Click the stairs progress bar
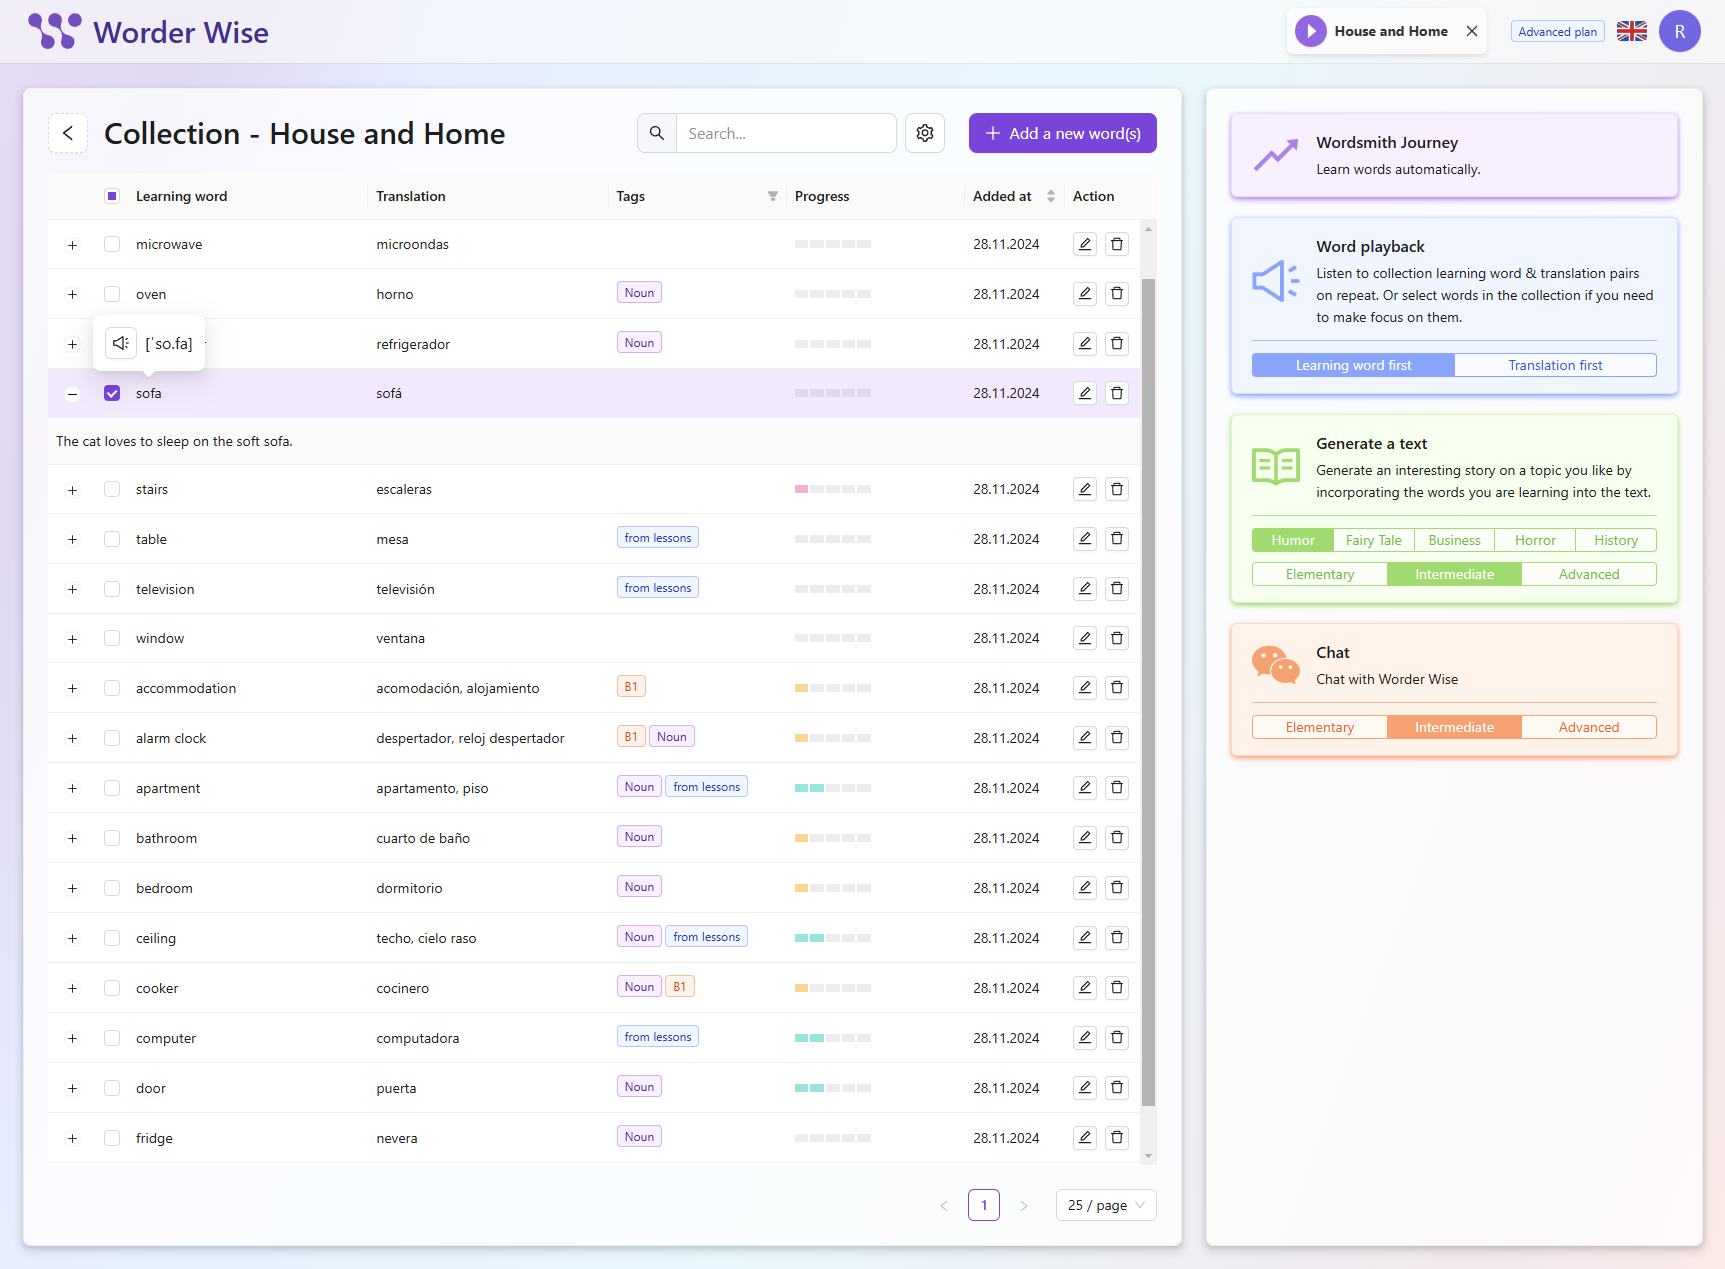This screenshot has width=1725, height=1269. point(833,489)
